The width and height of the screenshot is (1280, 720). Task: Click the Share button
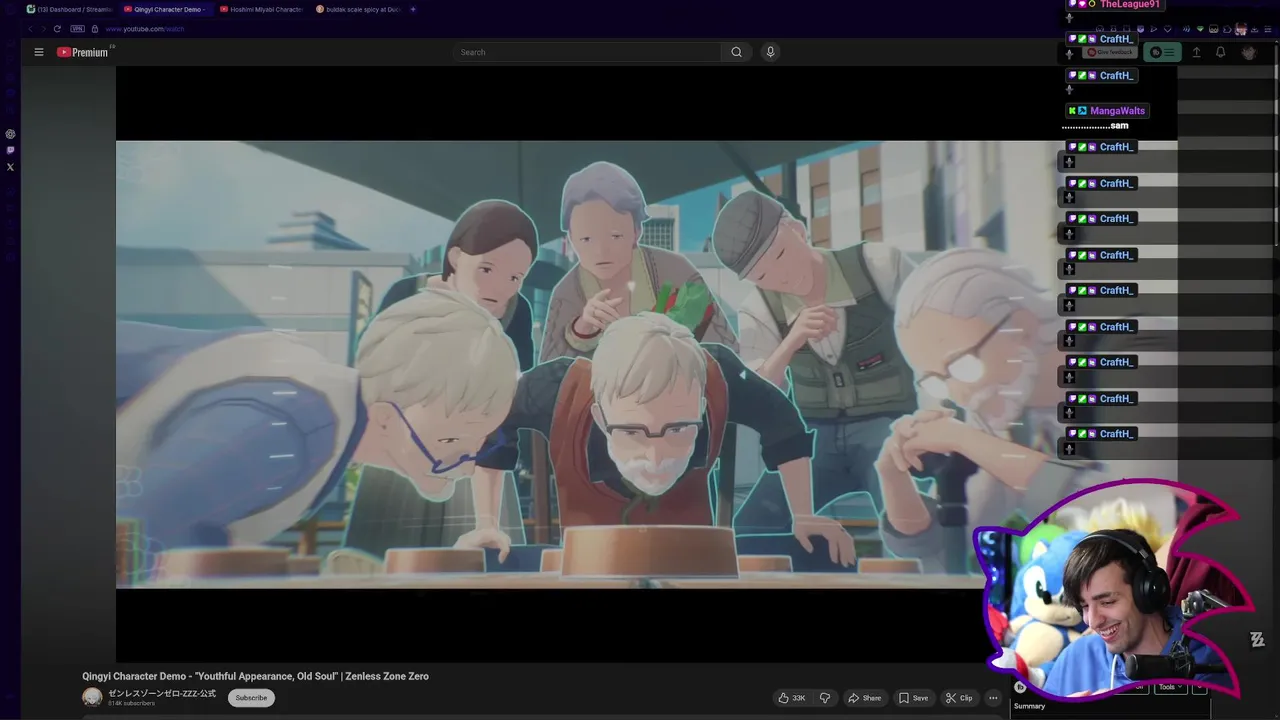(865, 698)
